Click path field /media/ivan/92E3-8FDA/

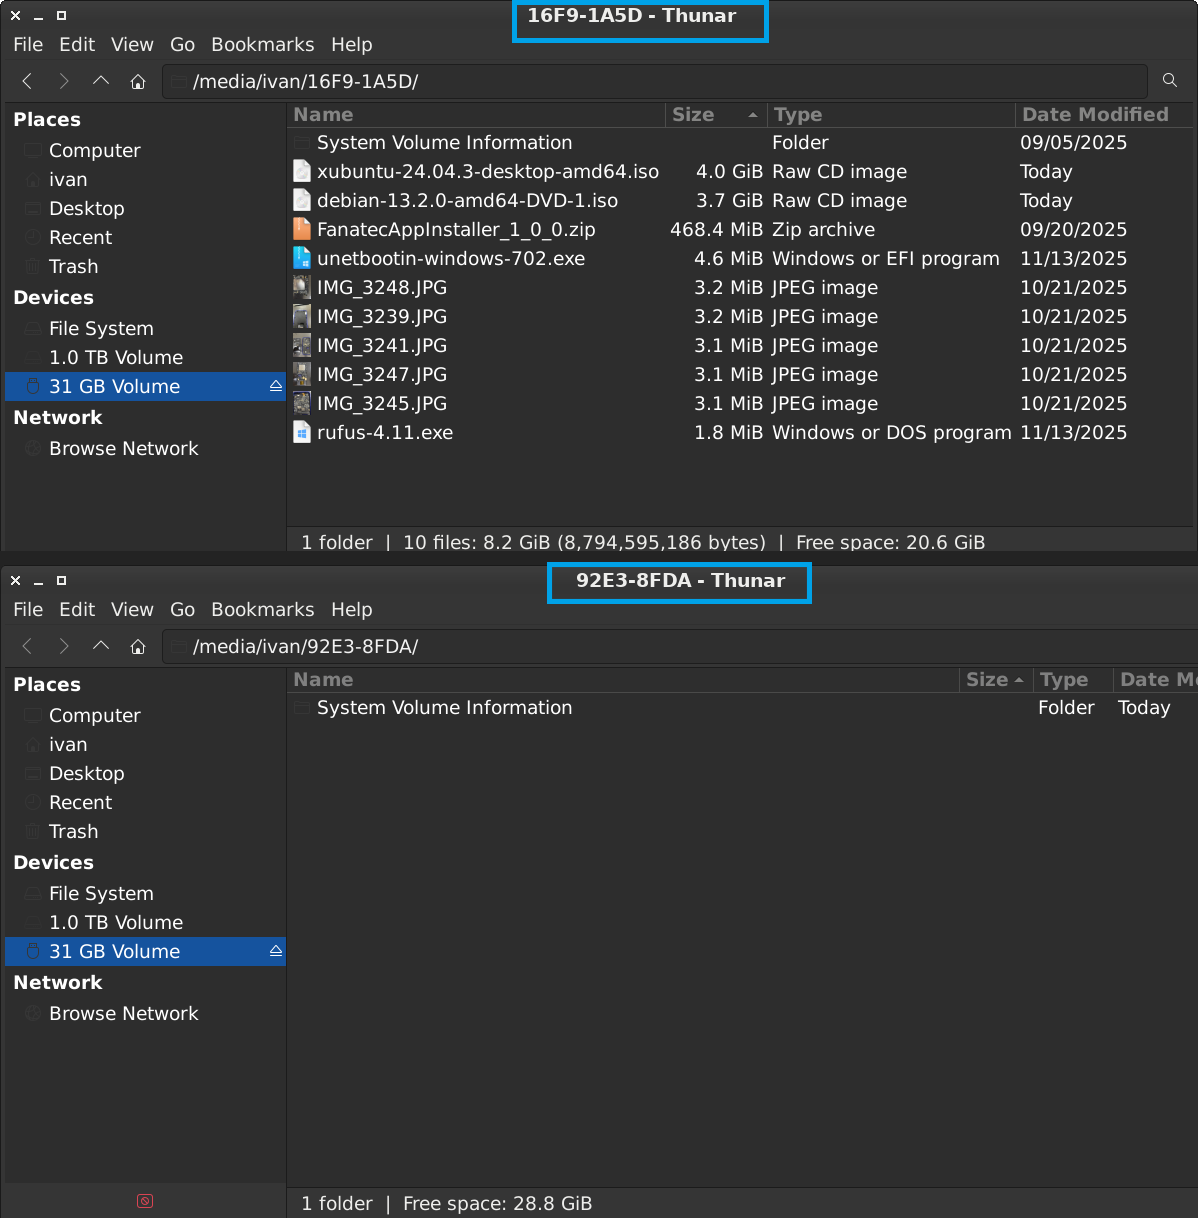[x=680, y=646]
